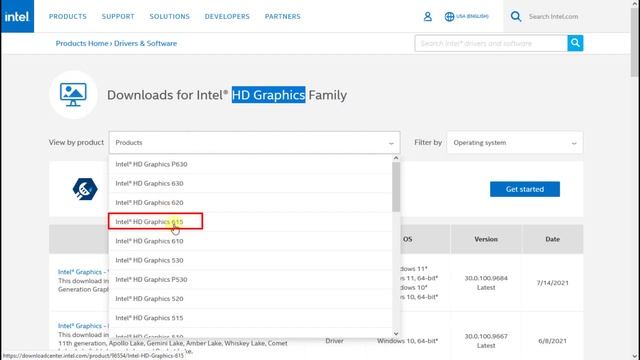Open the Operating system filter dropdown

click(x=515, y=142)
